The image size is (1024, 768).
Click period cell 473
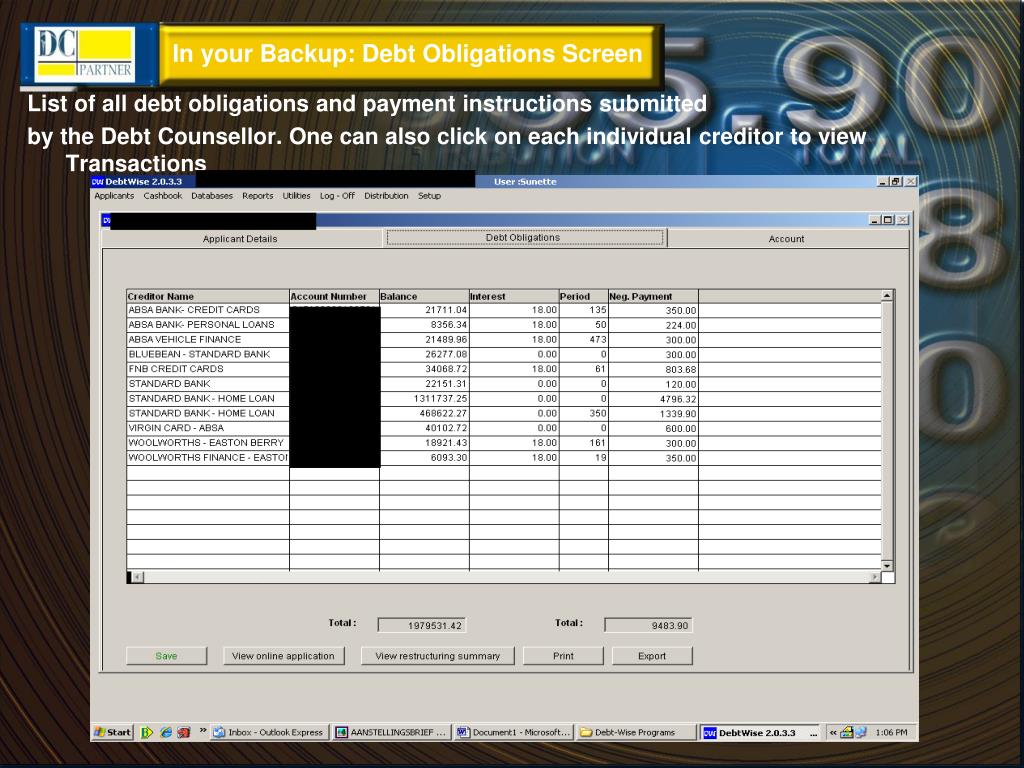(584, 340)
